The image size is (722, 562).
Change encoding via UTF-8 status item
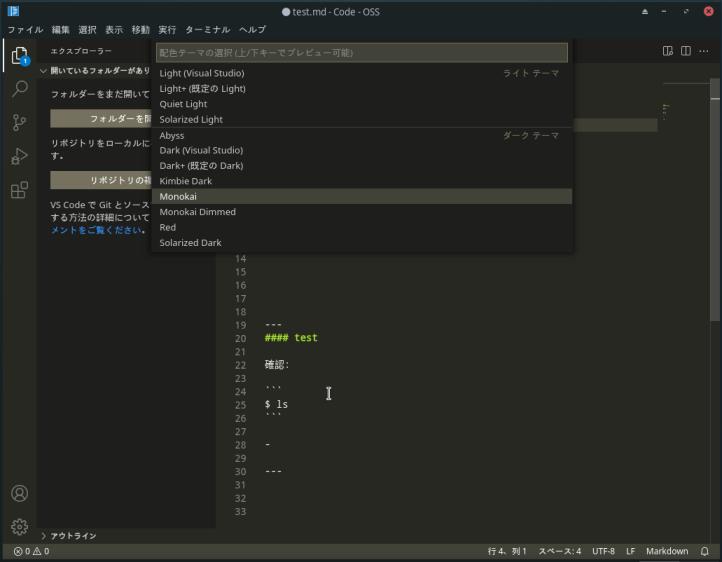point(603,551)
